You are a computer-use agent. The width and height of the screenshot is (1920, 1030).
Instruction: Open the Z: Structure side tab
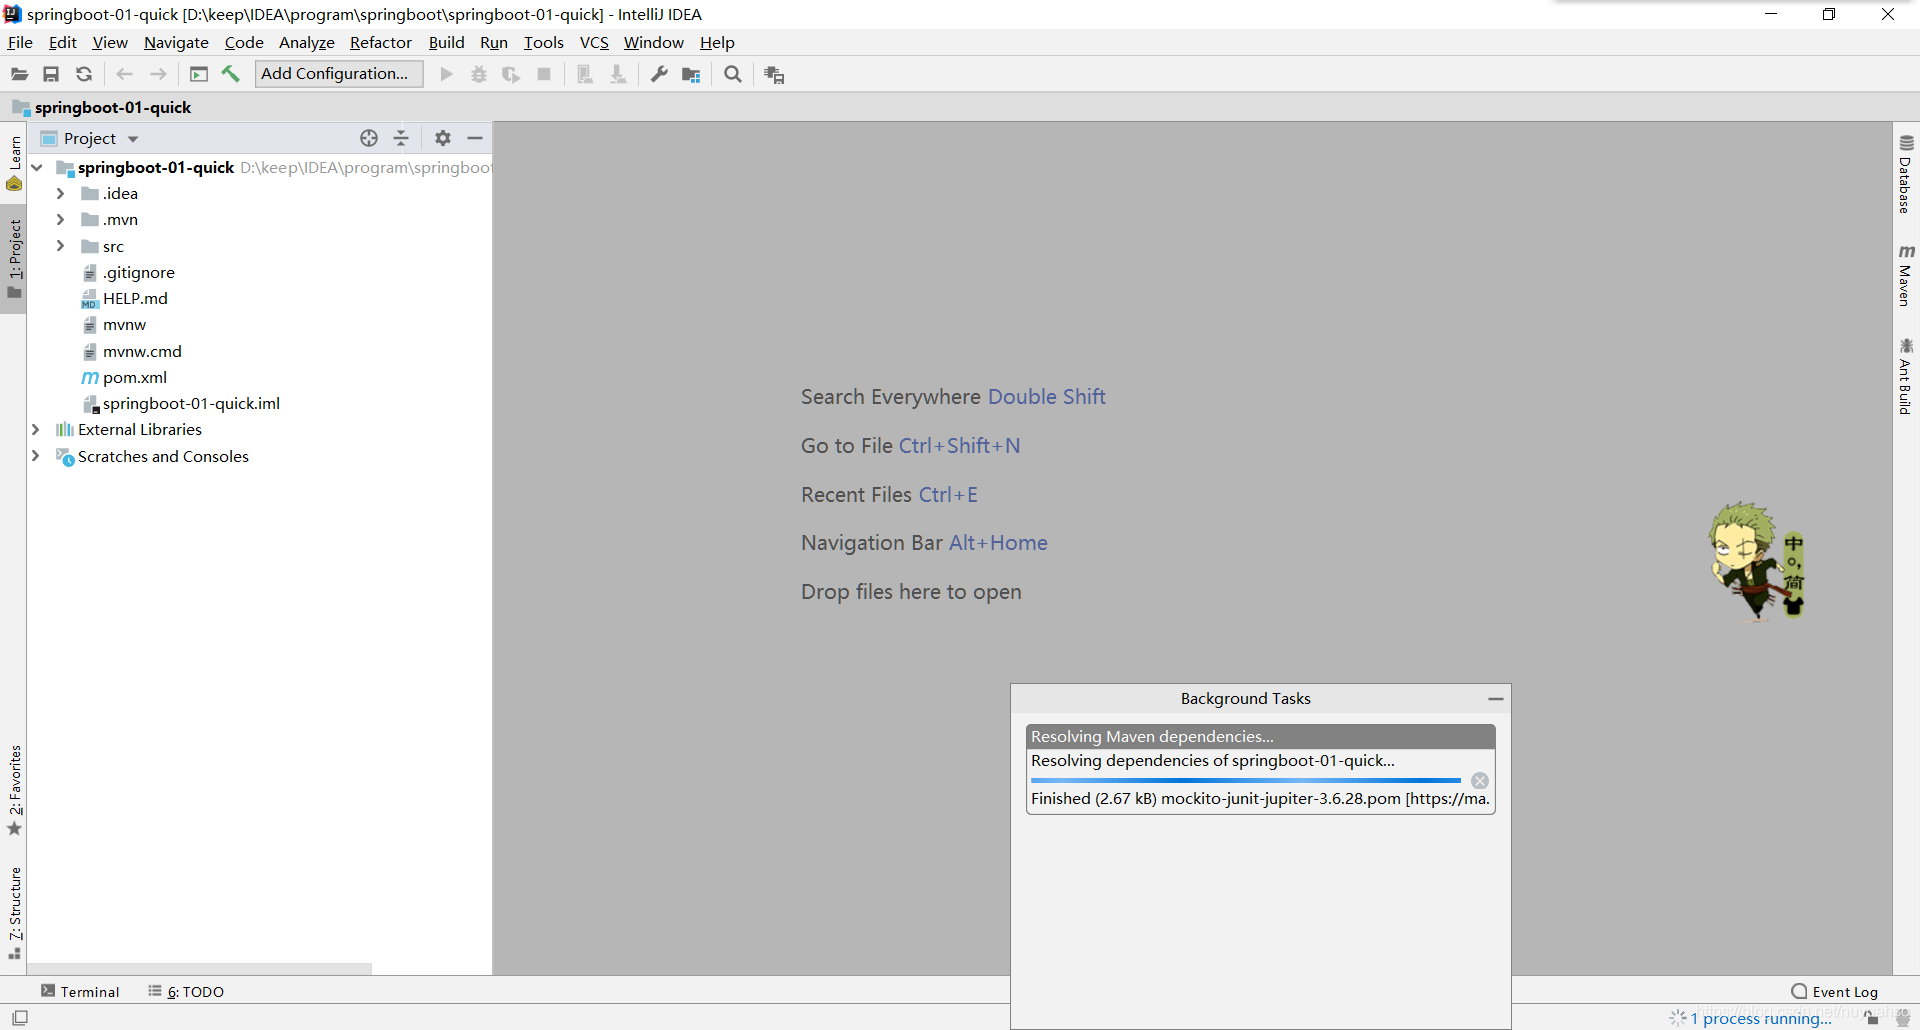point(14,913)
